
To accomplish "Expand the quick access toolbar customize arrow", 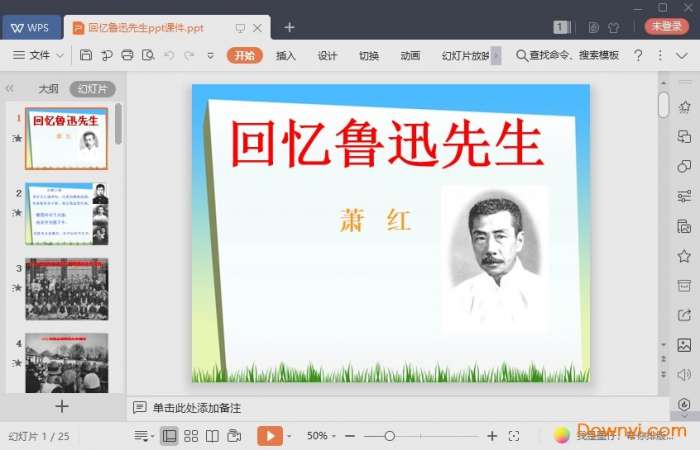I will (x=210, y=56).
